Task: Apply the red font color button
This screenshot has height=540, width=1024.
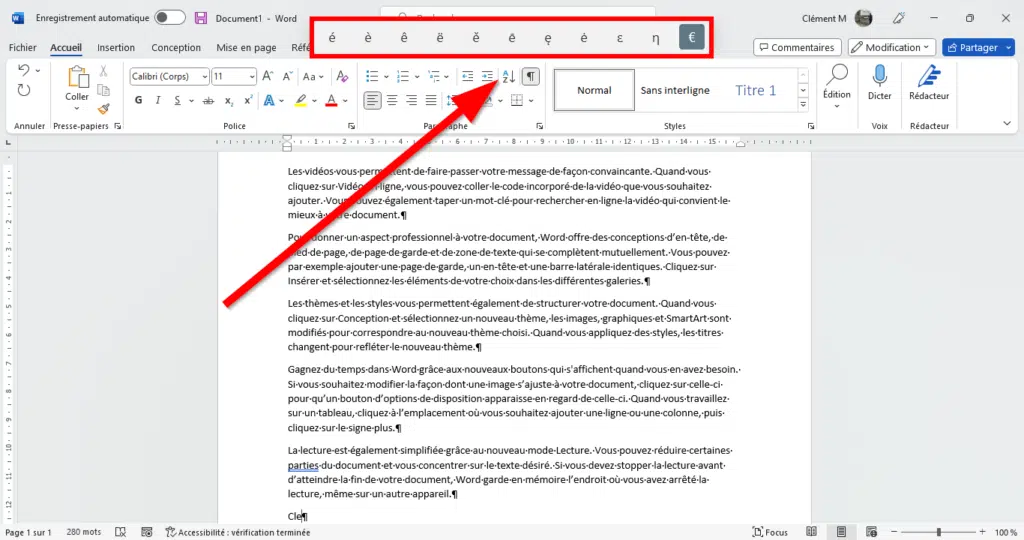Action: (x=331, y=101)
